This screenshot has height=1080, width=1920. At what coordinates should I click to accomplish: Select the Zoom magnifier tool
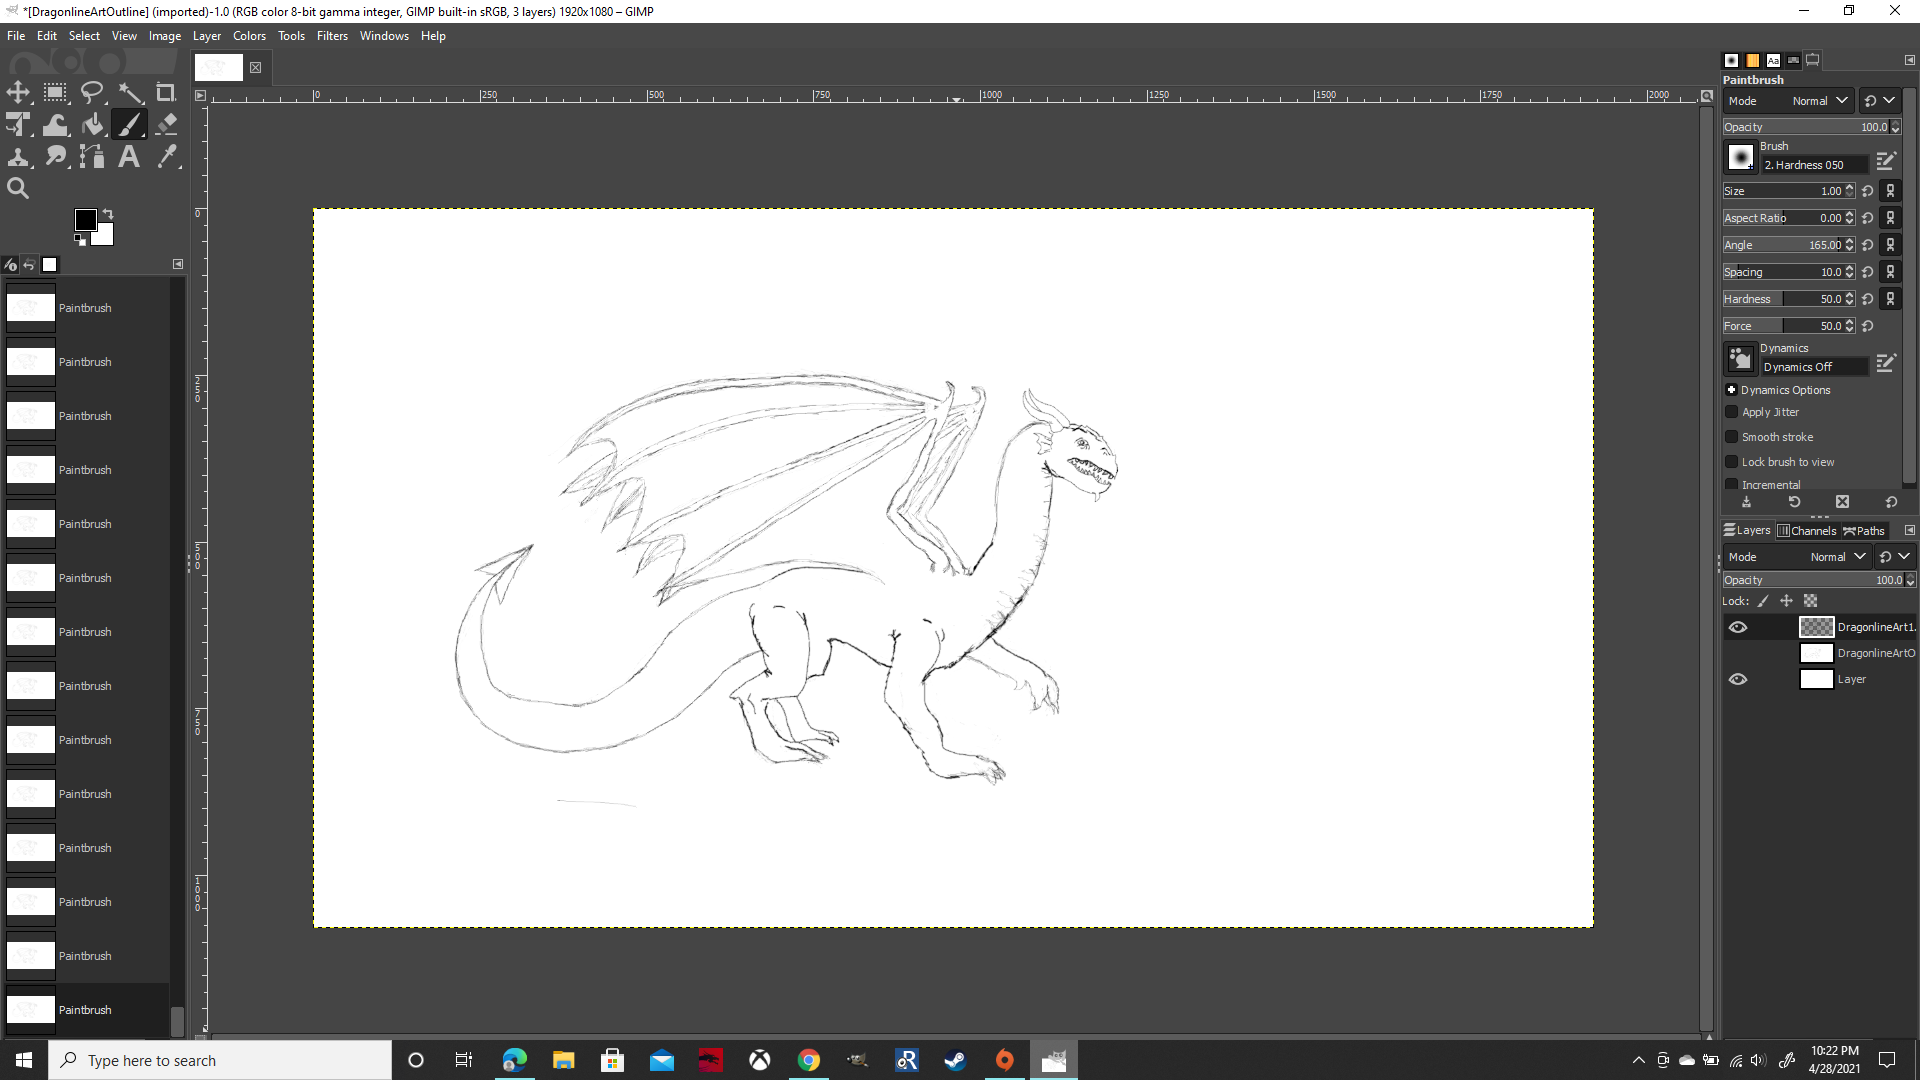tap(18, 189)
